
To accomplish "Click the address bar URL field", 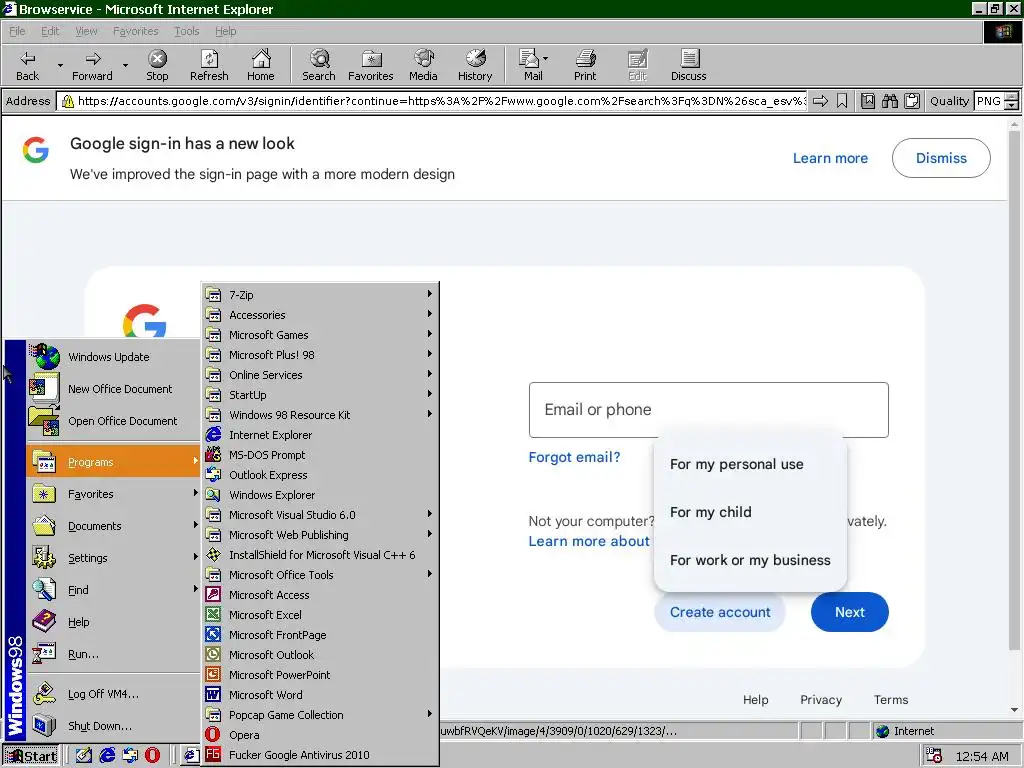I will point(433,101).
